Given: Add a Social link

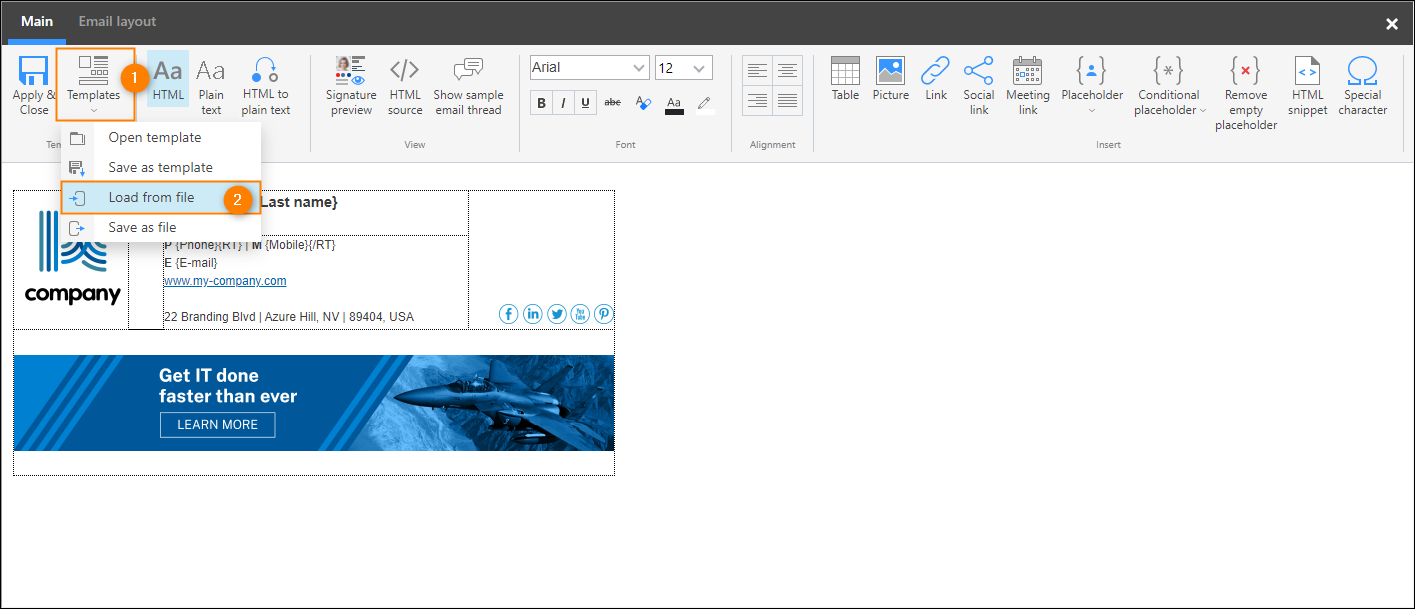Looking at the screenshot, I should [978, 85].
